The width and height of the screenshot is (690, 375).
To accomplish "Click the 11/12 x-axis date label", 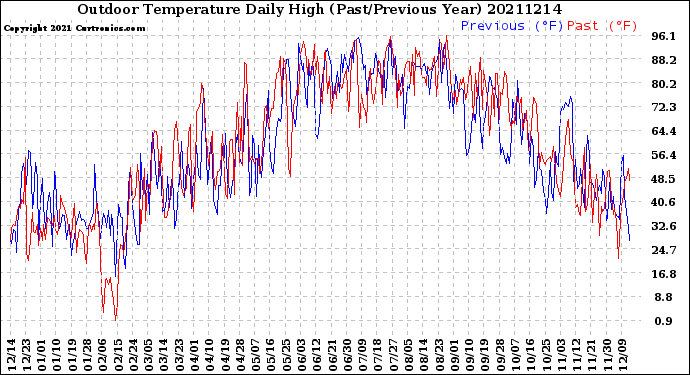I will click(575, 355).
